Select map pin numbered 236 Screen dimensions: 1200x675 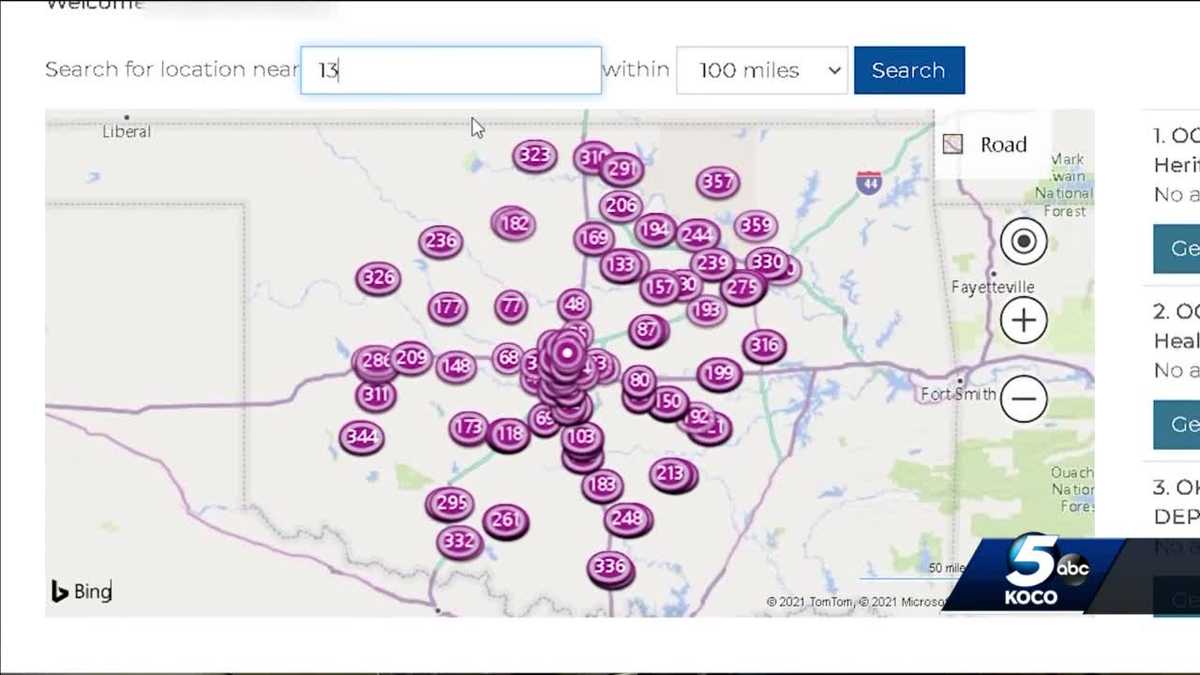(x=440, y=241)
